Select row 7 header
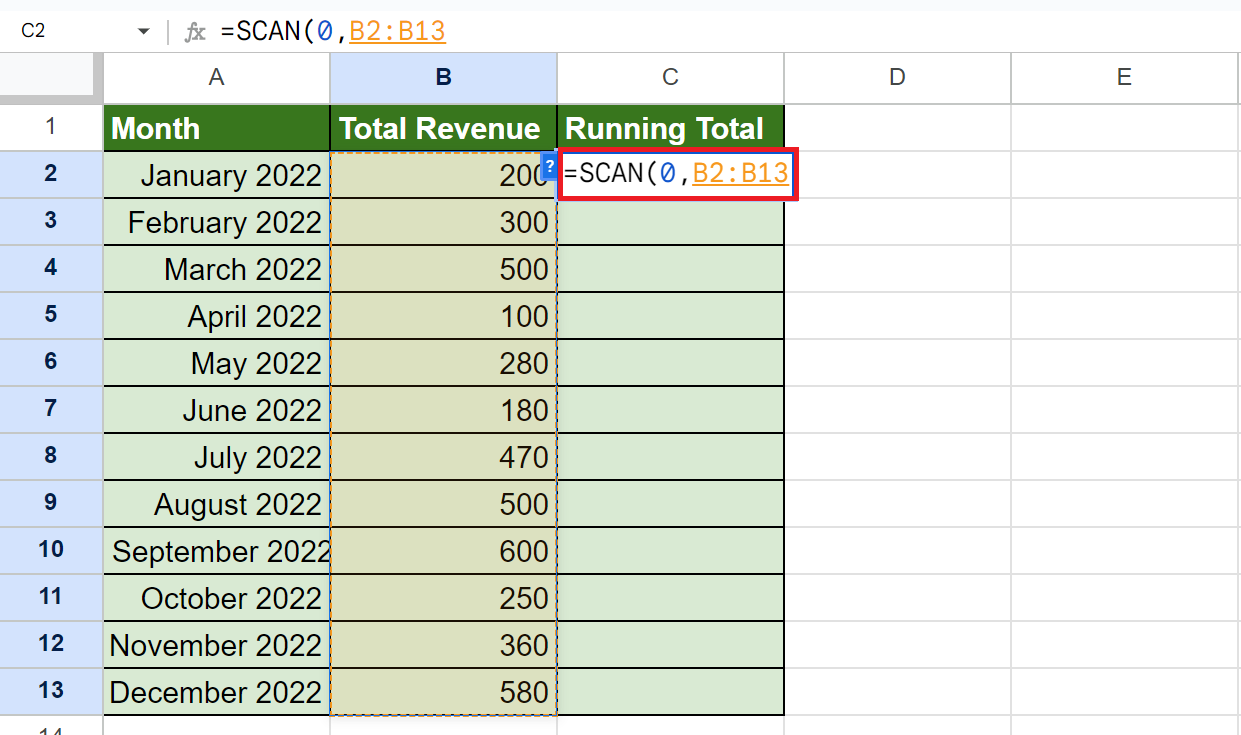Screen dimensions: 1241x735 [51, 409]
